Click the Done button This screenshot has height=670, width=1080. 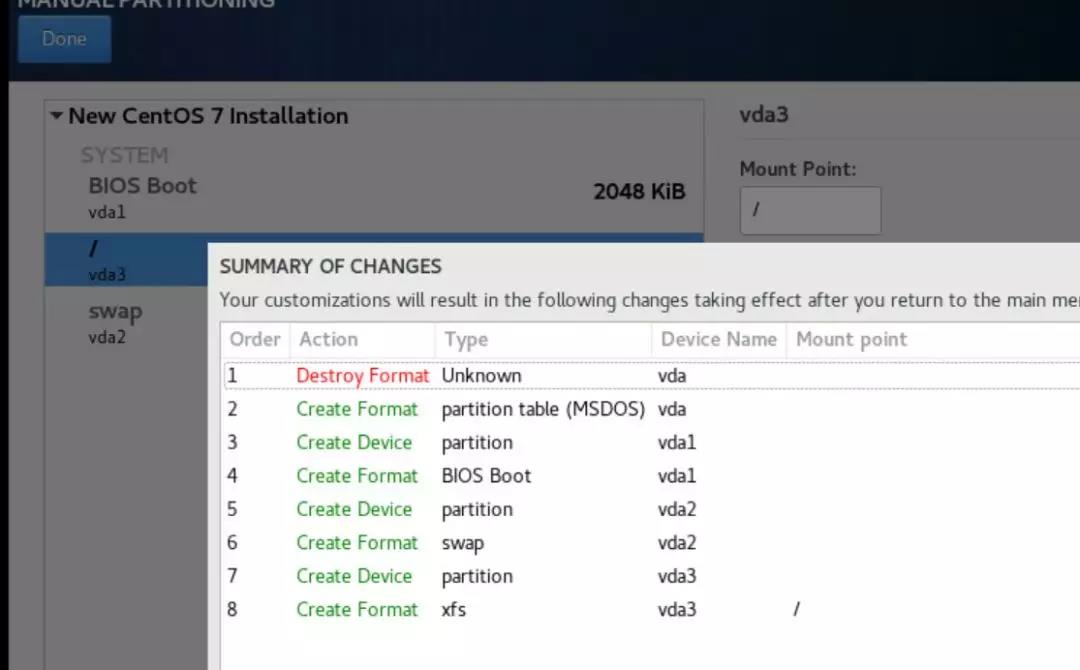pos(64,39)
